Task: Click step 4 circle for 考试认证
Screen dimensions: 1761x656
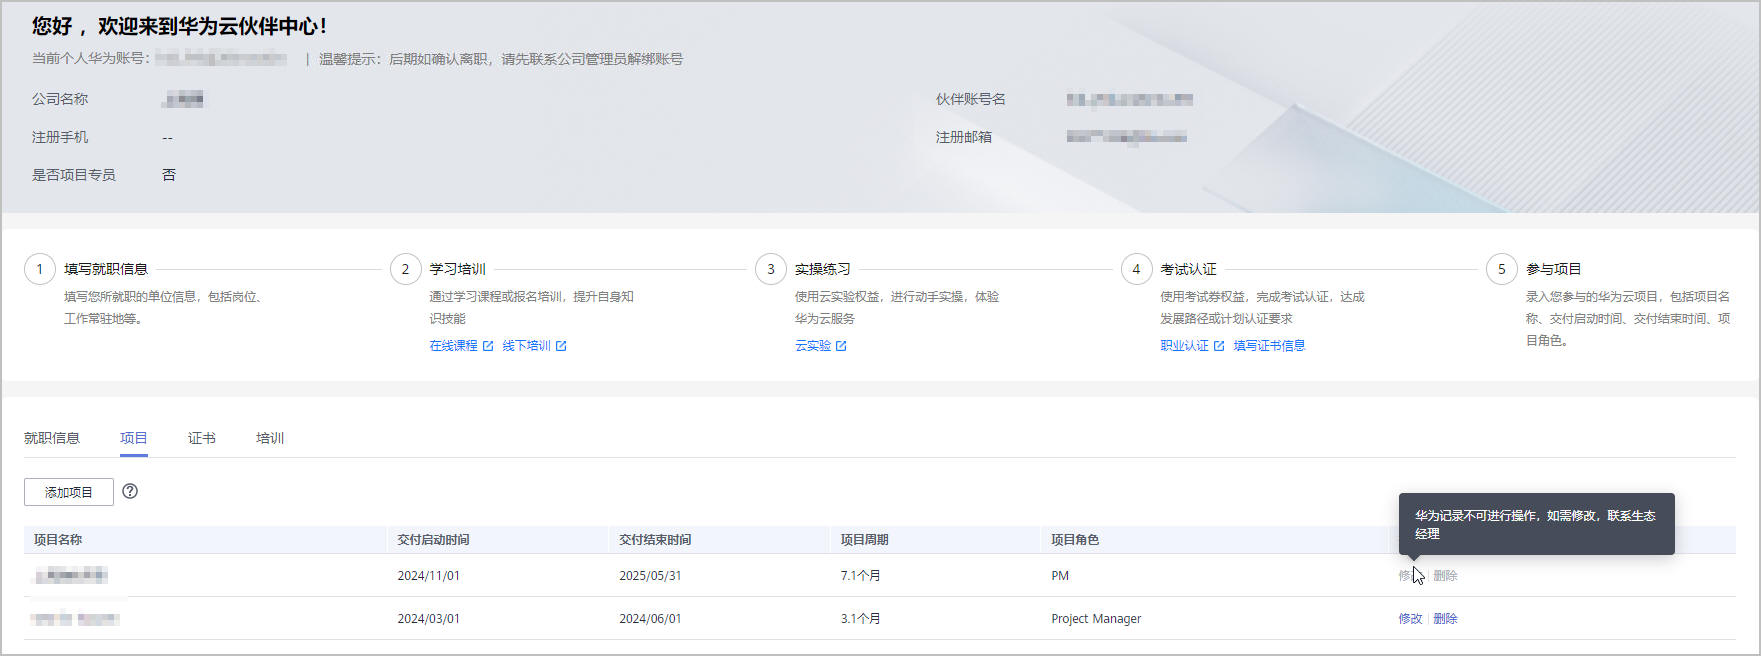Action: point(1136,269)
